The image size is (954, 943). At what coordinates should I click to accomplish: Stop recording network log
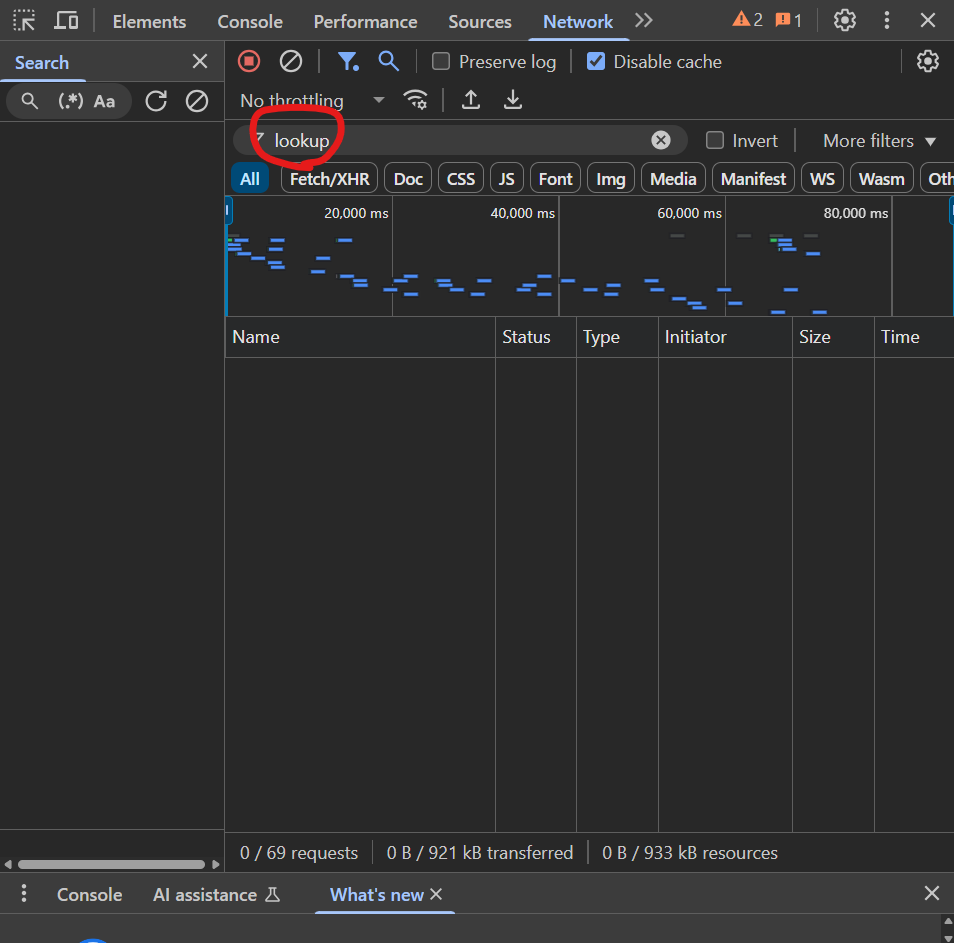(249, 61)
